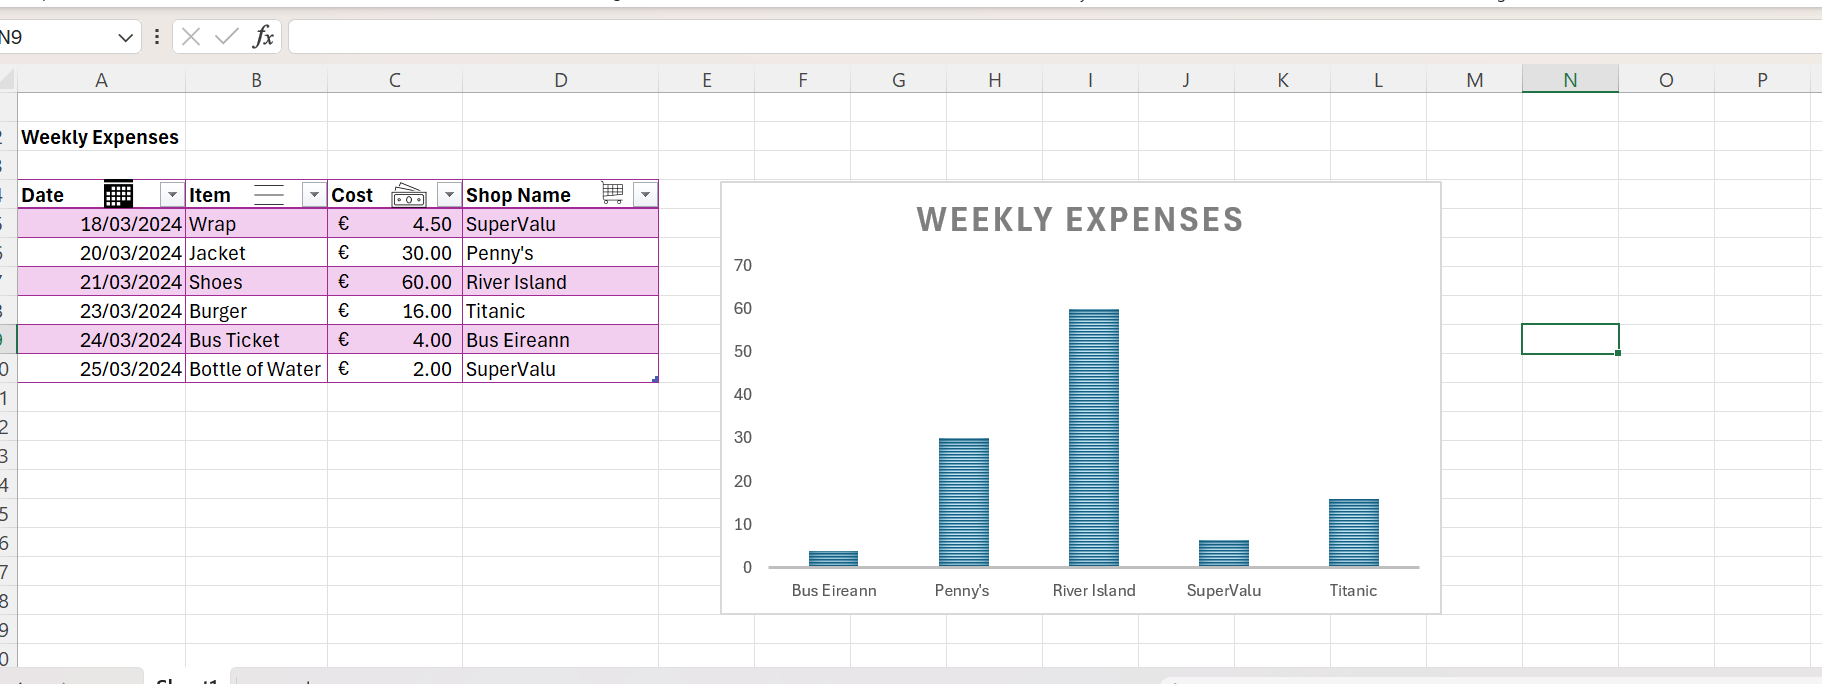1822x684 pixels.
Task: Select the Burger item cell
Action: [x=256, y=311]
